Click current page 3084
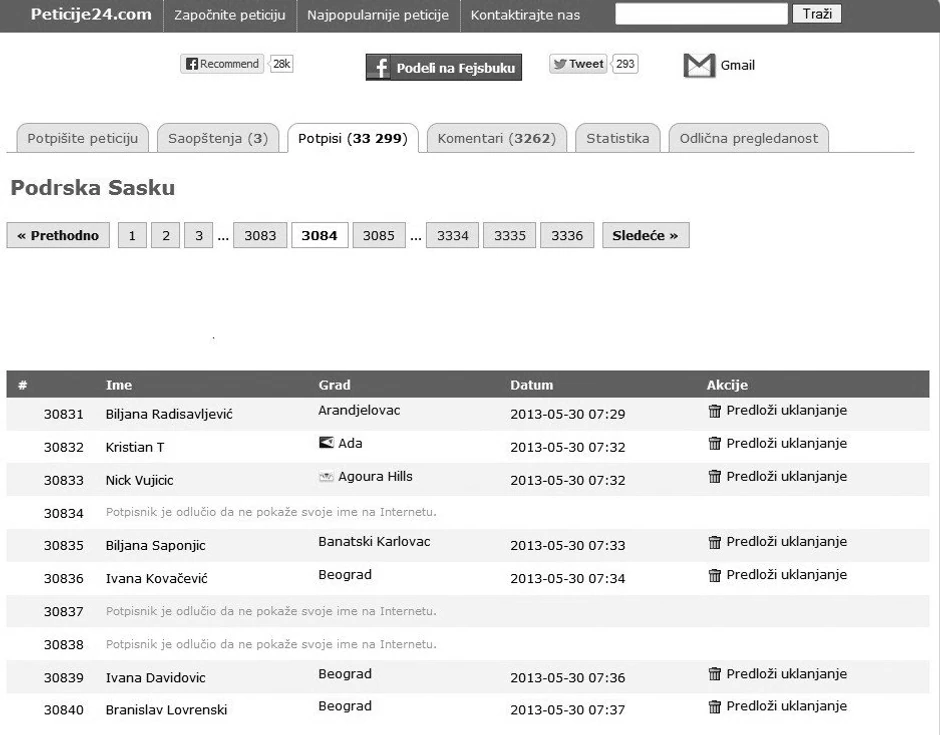Viewport: 940px width, 735px height. pyautogui.click(x=320, y=235)
